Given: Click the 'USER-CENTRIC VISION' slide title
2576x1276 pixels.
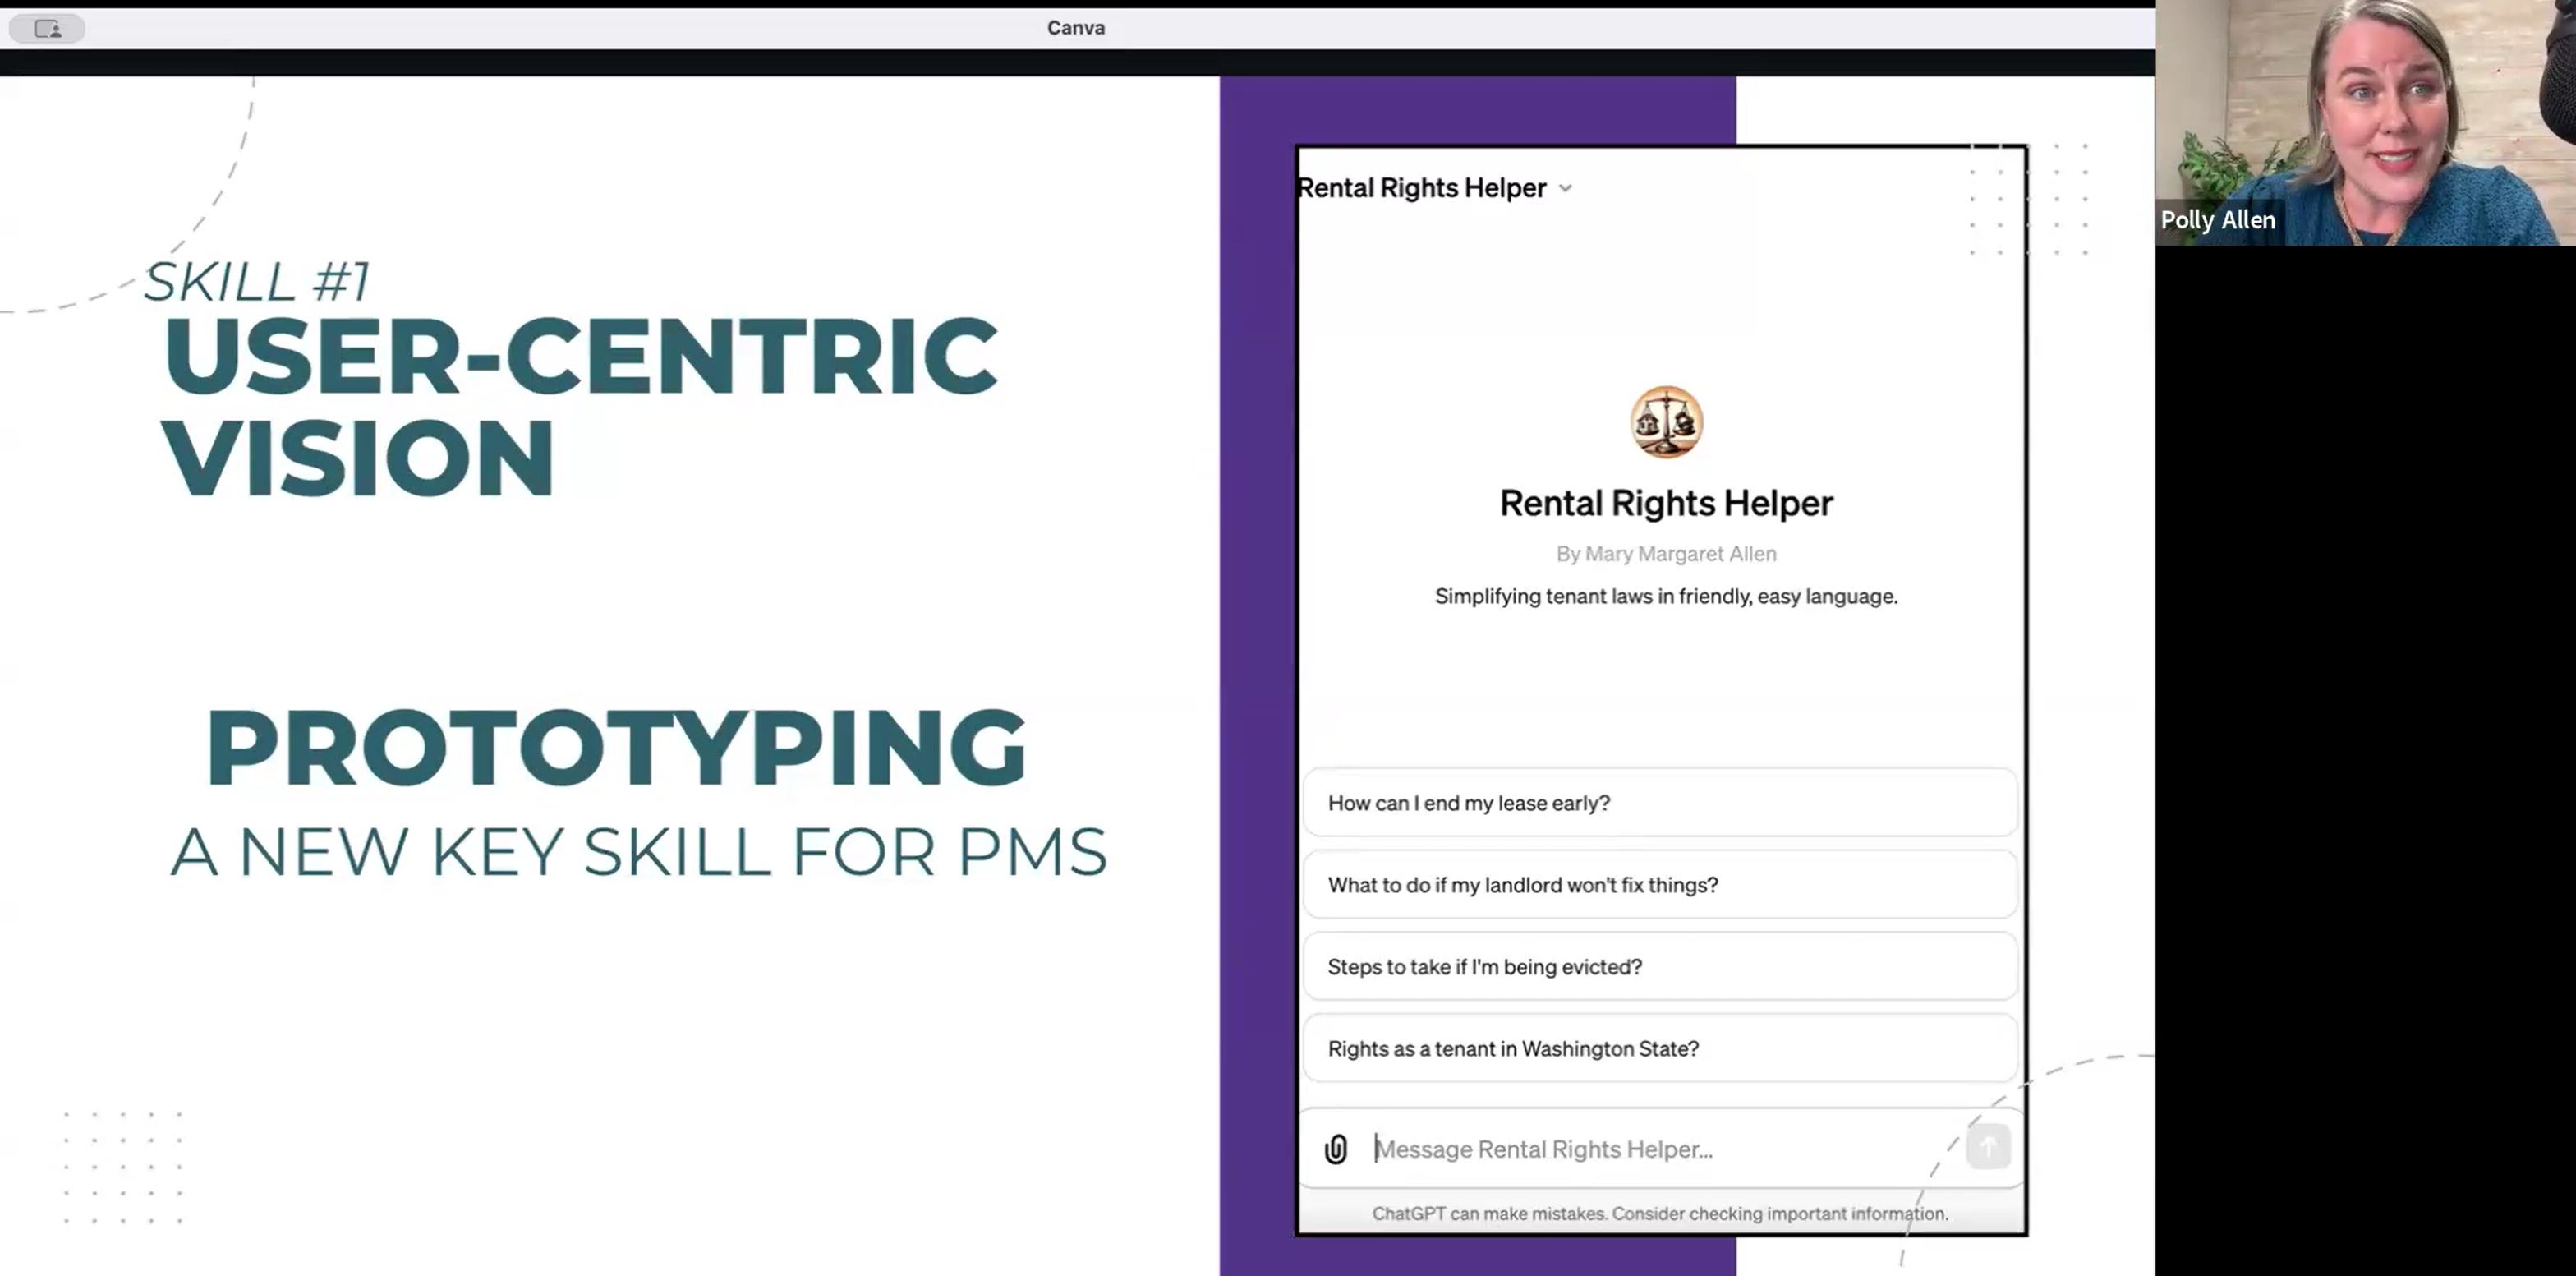Looking at the screenshot, I should (x=580, y=406).
